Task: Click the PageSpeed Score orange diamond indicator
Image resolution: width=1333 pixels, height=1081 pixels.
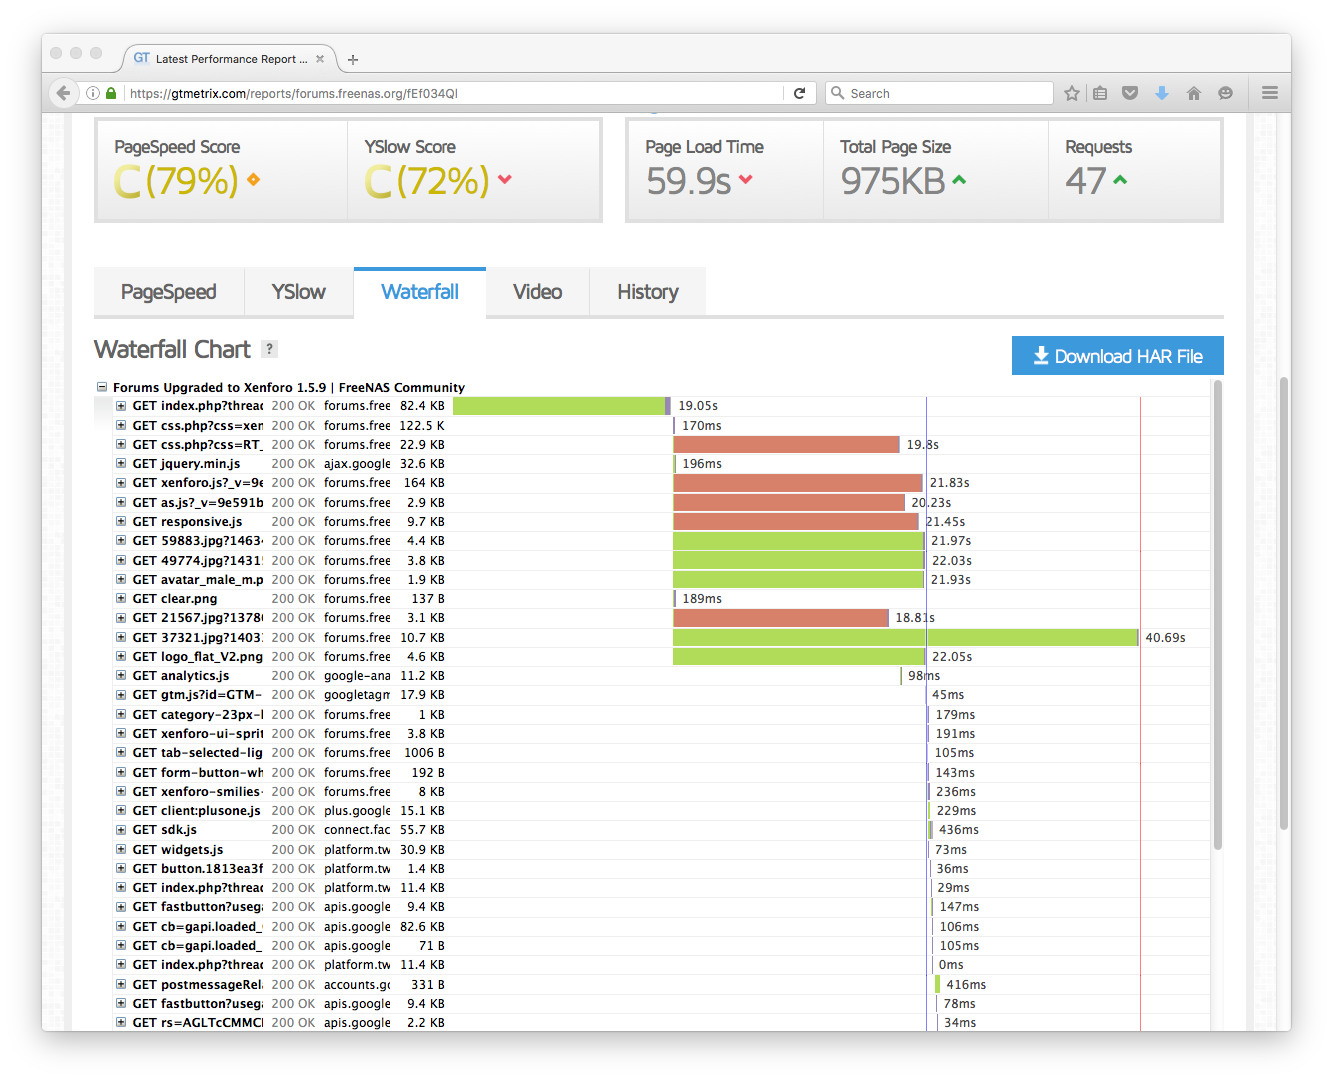Action: tap(253, 180)
